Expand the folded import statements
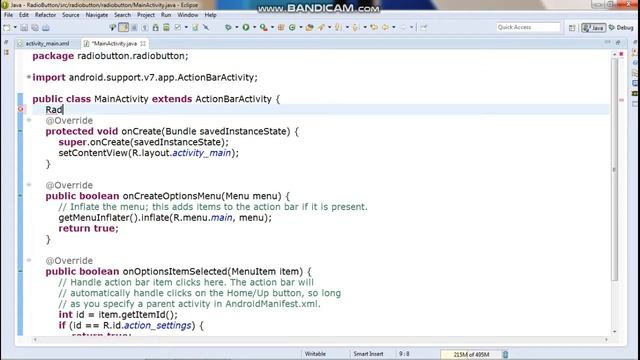The image size is (640, 360). (x=29, y=76)
